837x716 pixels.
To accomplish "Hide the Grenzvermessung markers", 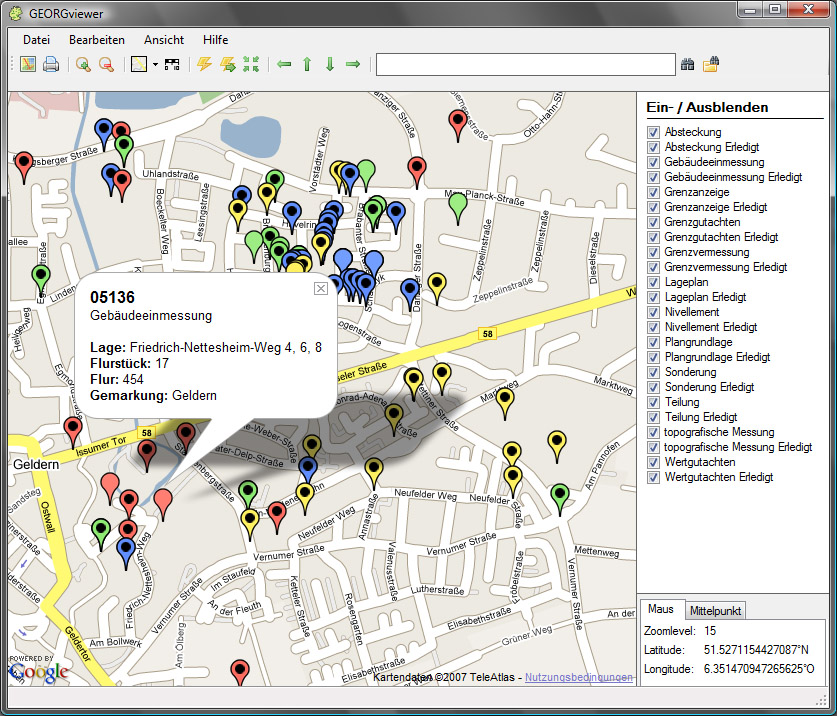I will (653, 252).
